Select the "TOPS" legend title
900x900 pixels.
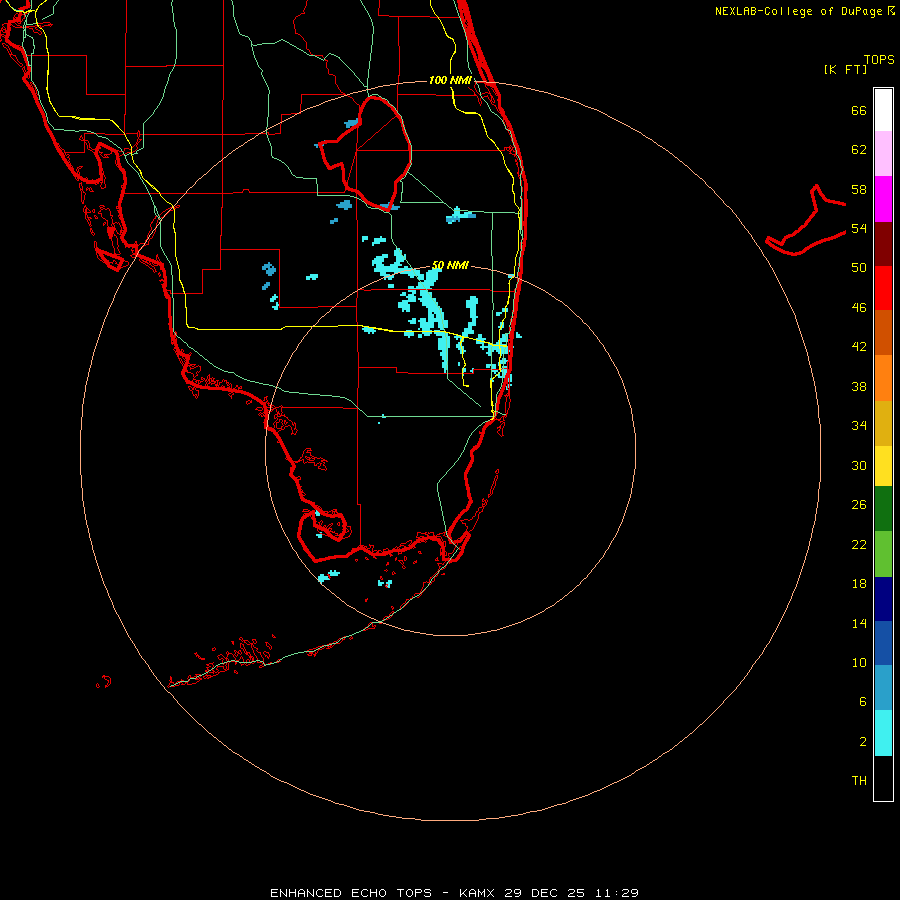(x=879, y=60)
